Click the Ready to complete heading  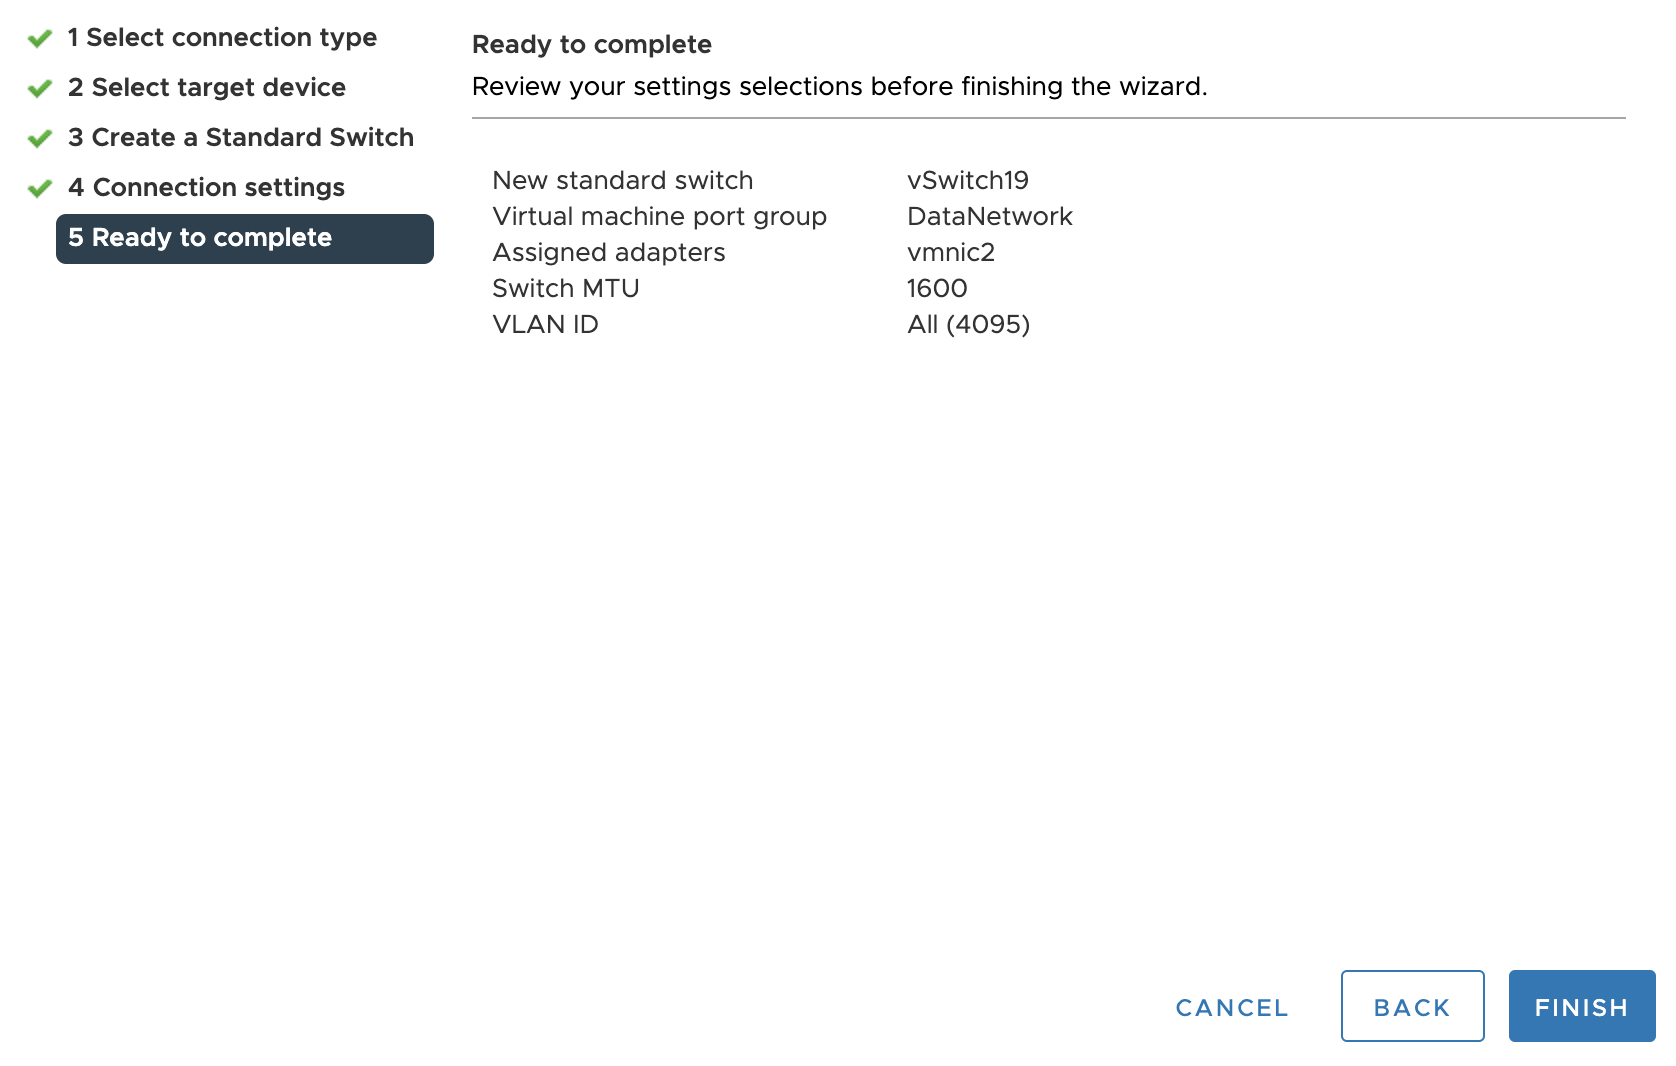tap(592, 44)
